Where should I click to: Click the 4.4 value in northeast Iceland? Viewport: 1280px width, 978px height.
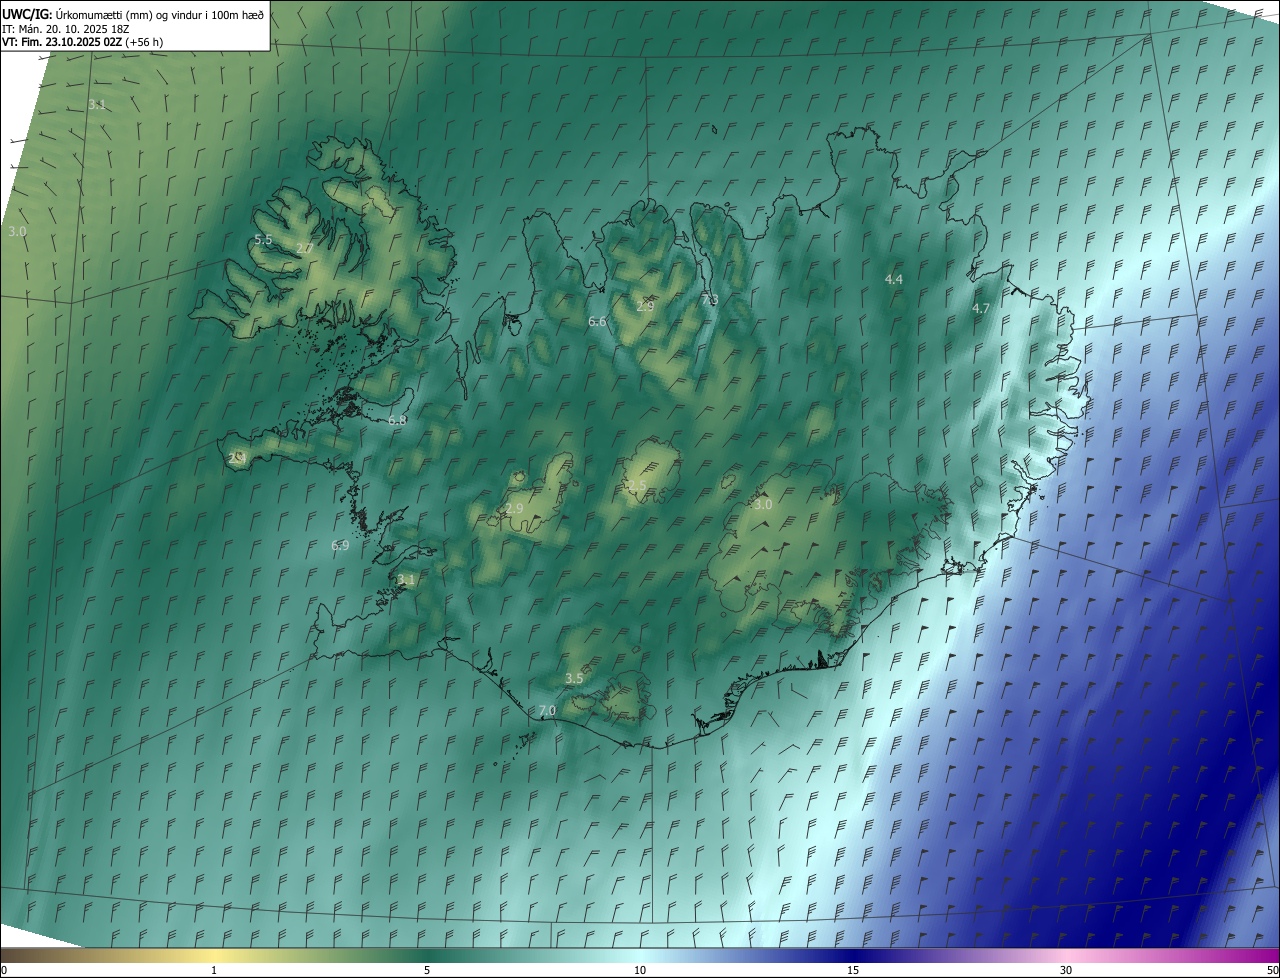(894, 279)
